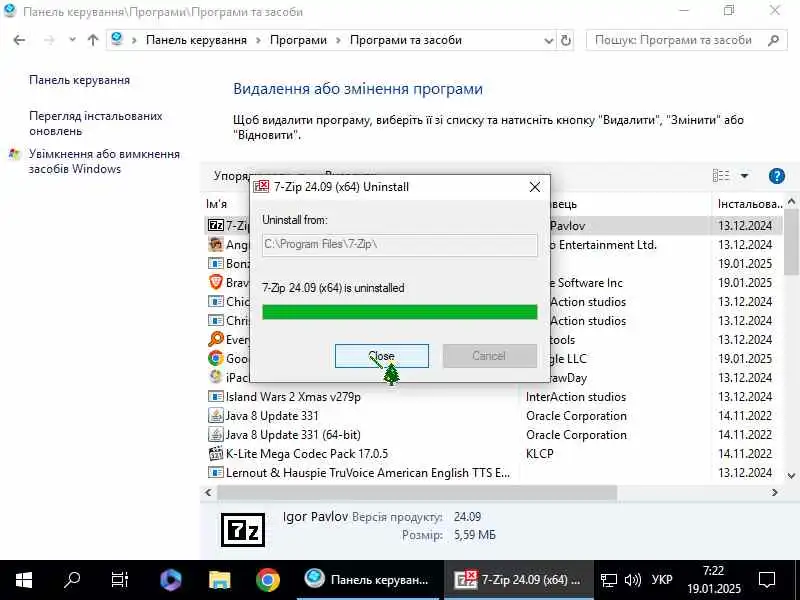Launch Chrome from taskbar
Viewport: 800px width, 600px height.
tap(268, 580)
